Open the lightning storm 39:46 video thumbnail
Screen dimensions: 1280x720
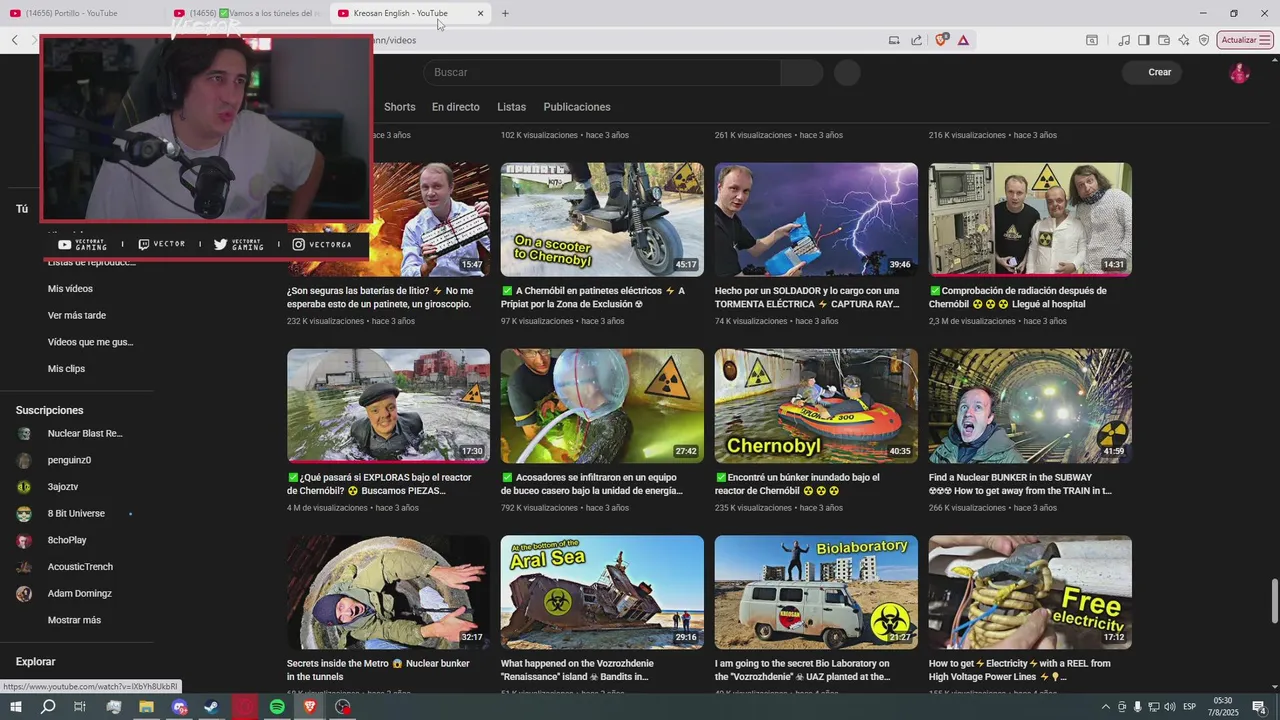[816, 219]
